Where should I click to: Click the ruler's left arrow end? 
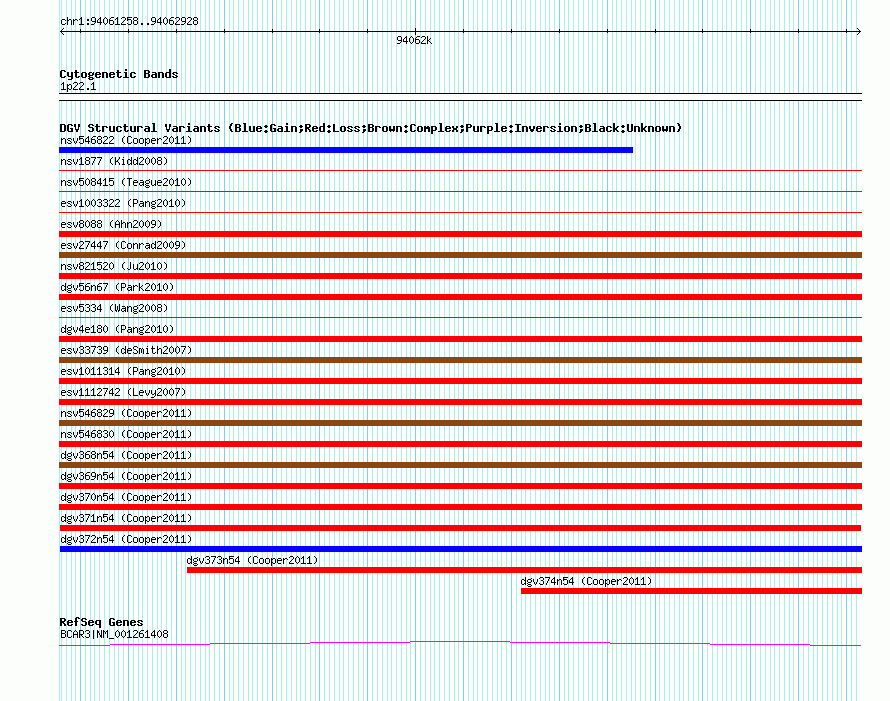coord(62,32)
